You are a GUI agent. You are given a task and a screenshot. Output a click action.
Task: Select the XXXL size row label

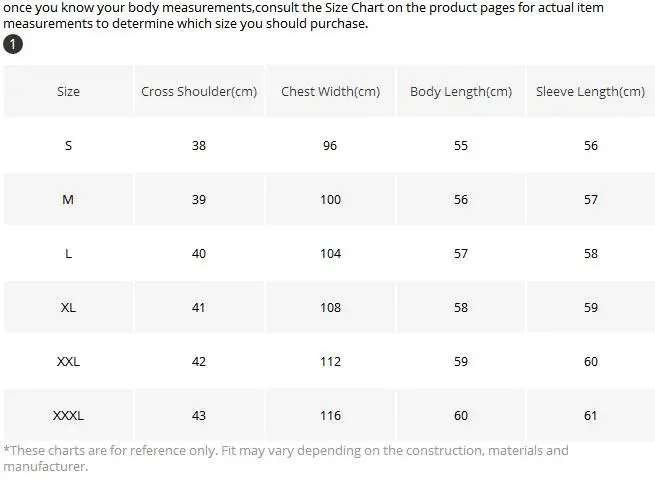[x=68, y=416]
